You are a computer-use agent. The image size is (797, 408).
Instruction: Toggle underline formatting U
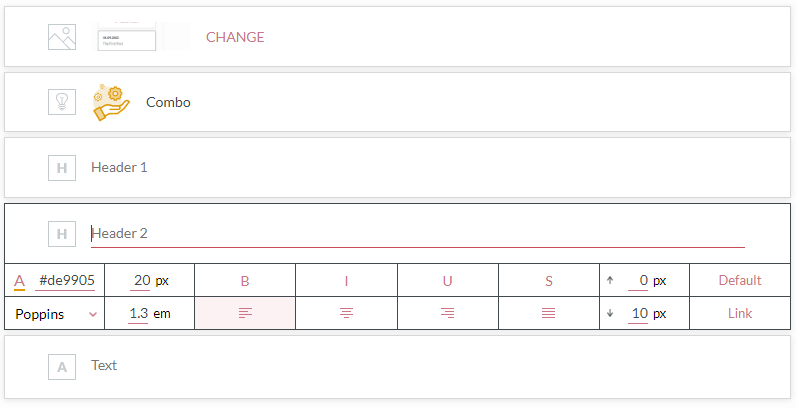pyautogui.click(x=447, y=281)
